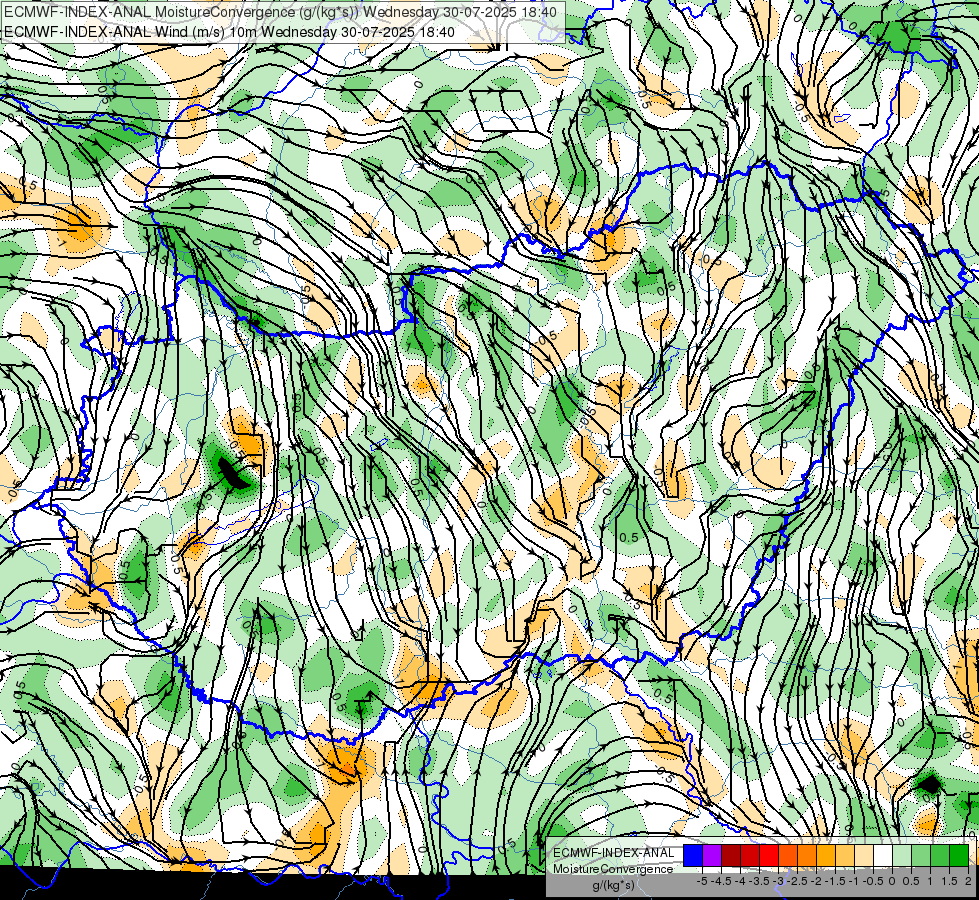Click the bright red swatch between -3.5 and -3

769,856
